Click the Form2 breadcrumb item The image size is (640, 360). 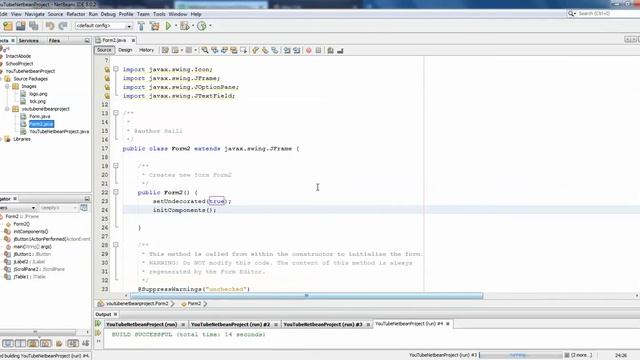[x=194, y=304]
